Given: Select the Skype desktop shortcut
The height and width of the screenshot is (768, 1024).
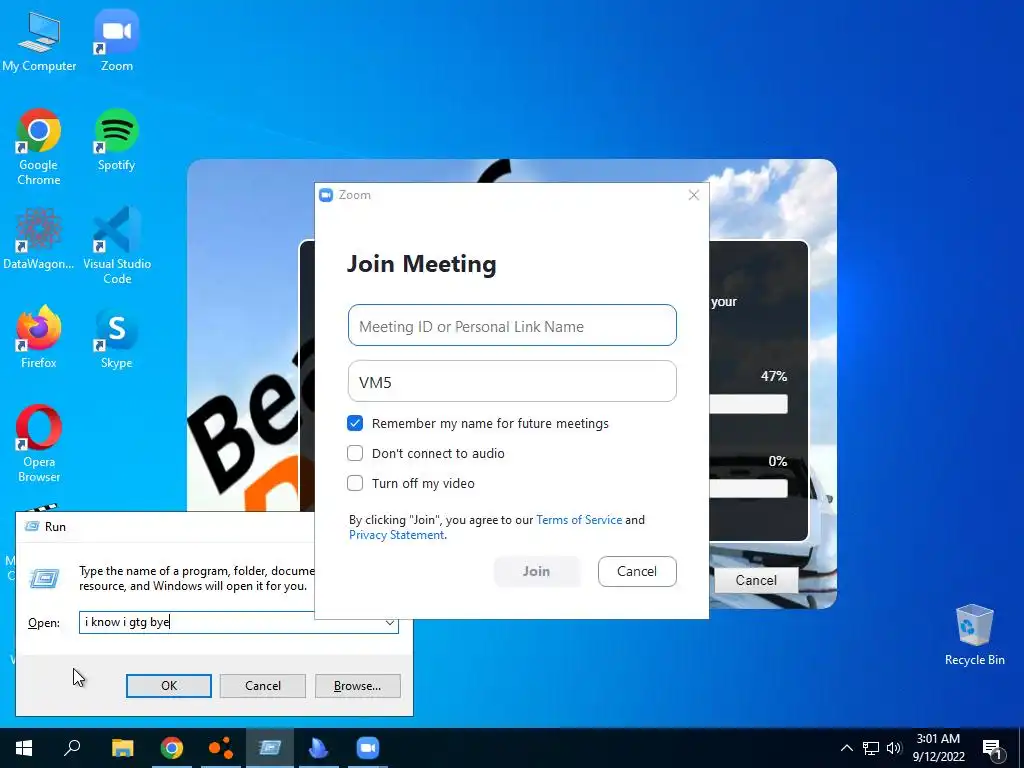Looking at the screenshot, I should 116,337.
